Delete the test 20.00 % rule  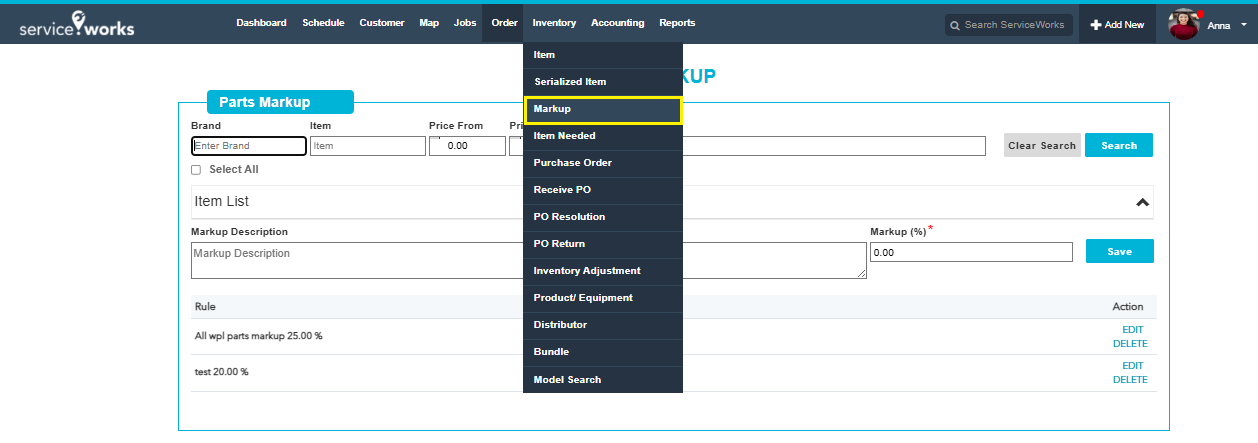point(1130,380)
